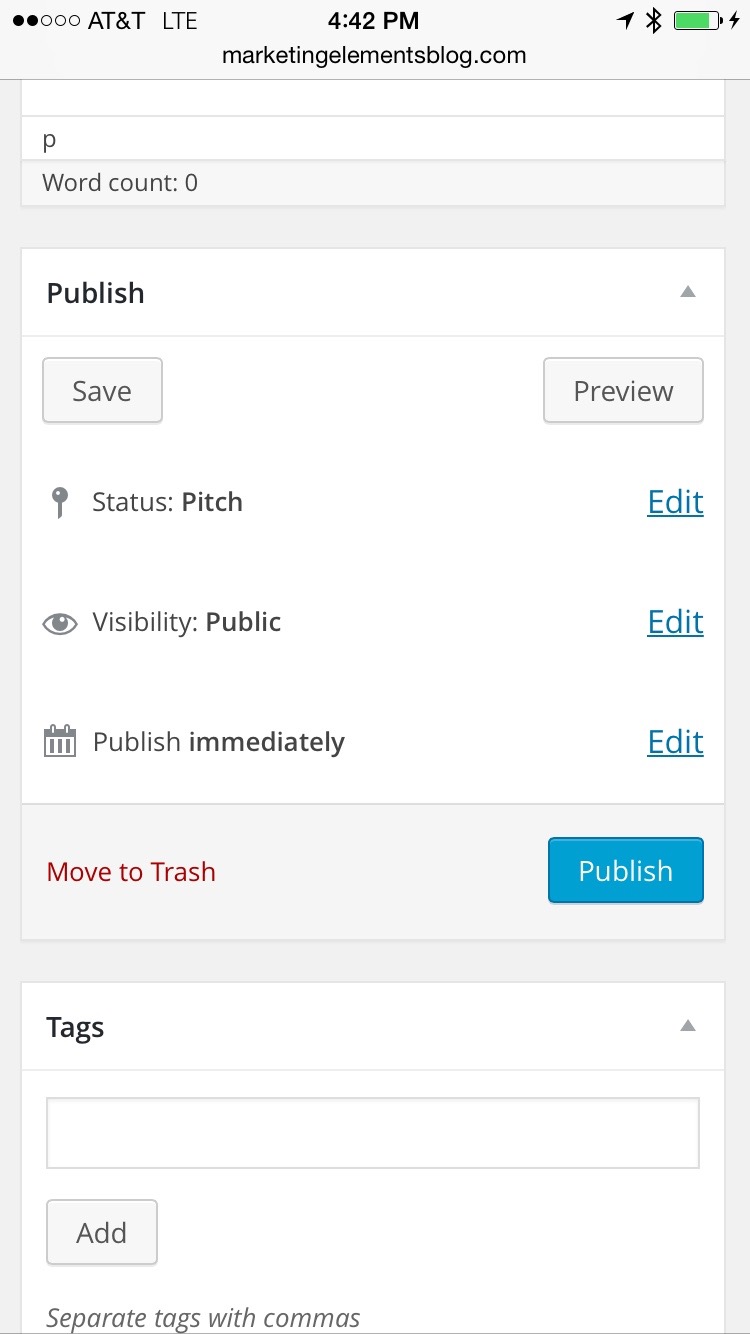Click the status pin icon
This screenshot has height=1334, width=750.
tap(60, 502)
